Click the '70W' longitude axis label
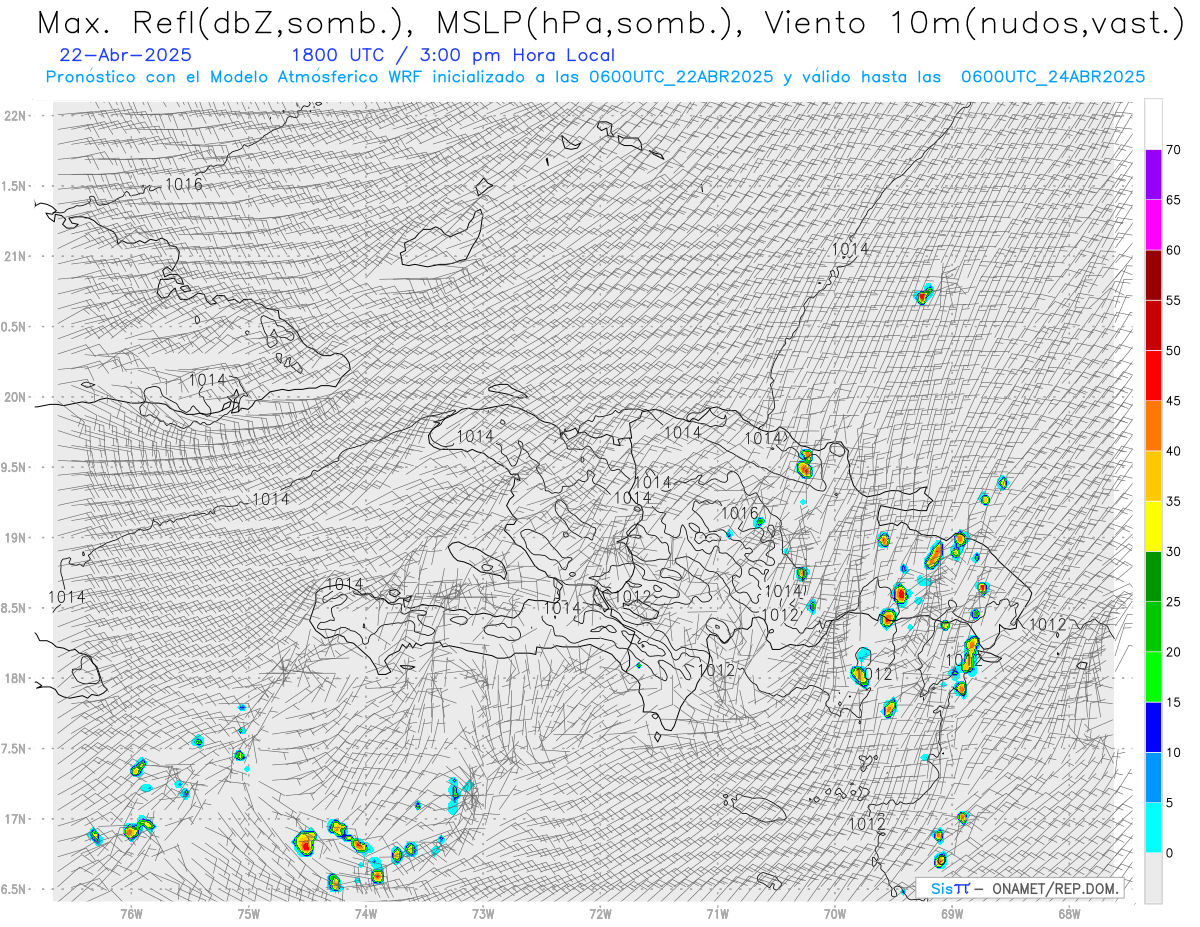1200x927 pixels. coord(835,914)
